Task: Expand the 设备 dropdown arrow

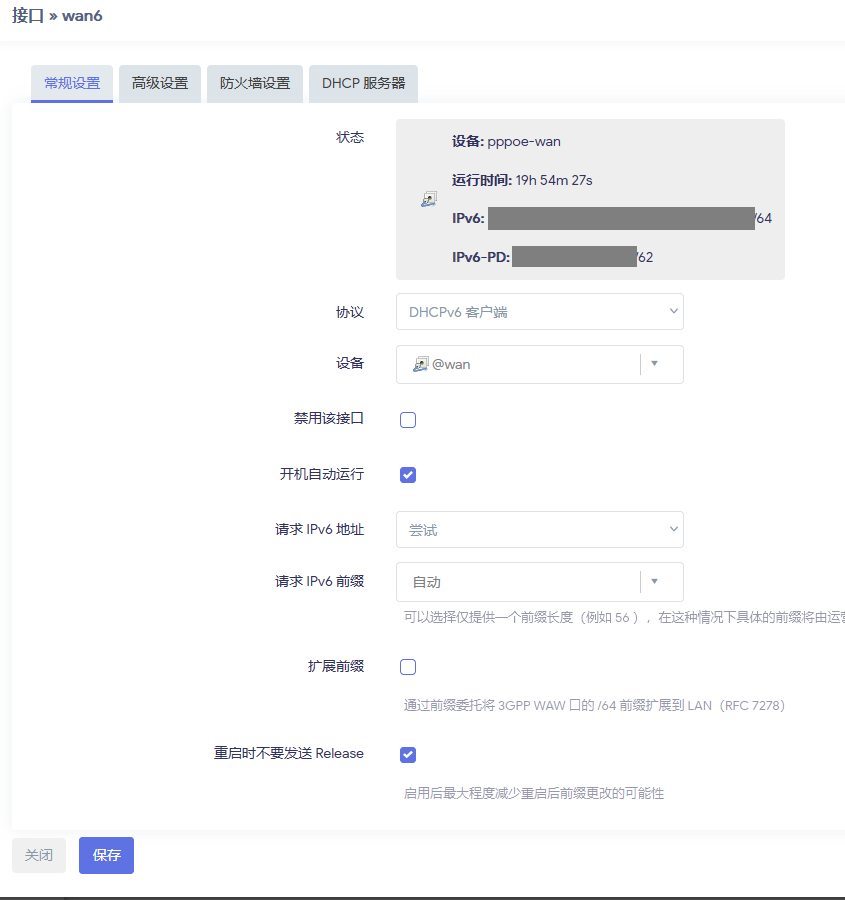Action: pyautogui.click(x=655, y=364)
